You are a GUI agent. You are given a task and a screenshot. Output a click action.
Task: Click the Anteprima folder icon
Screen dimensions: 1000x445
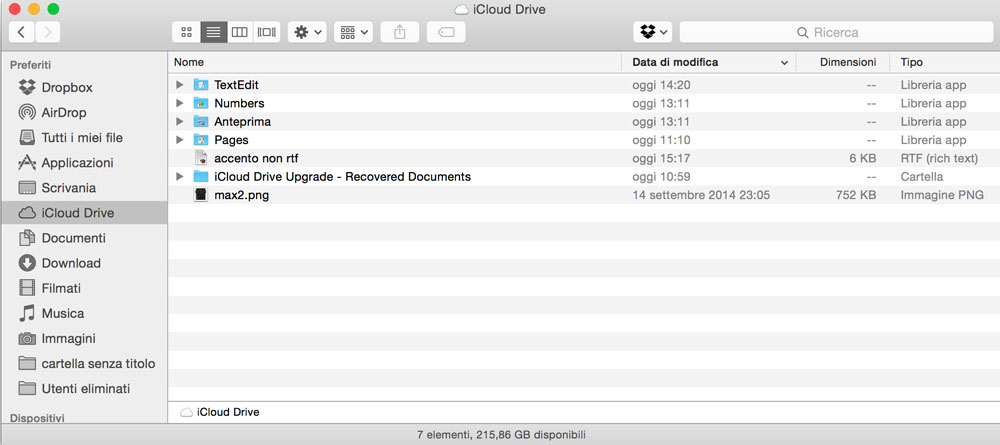pyautogui.click(x=201, y=122)
